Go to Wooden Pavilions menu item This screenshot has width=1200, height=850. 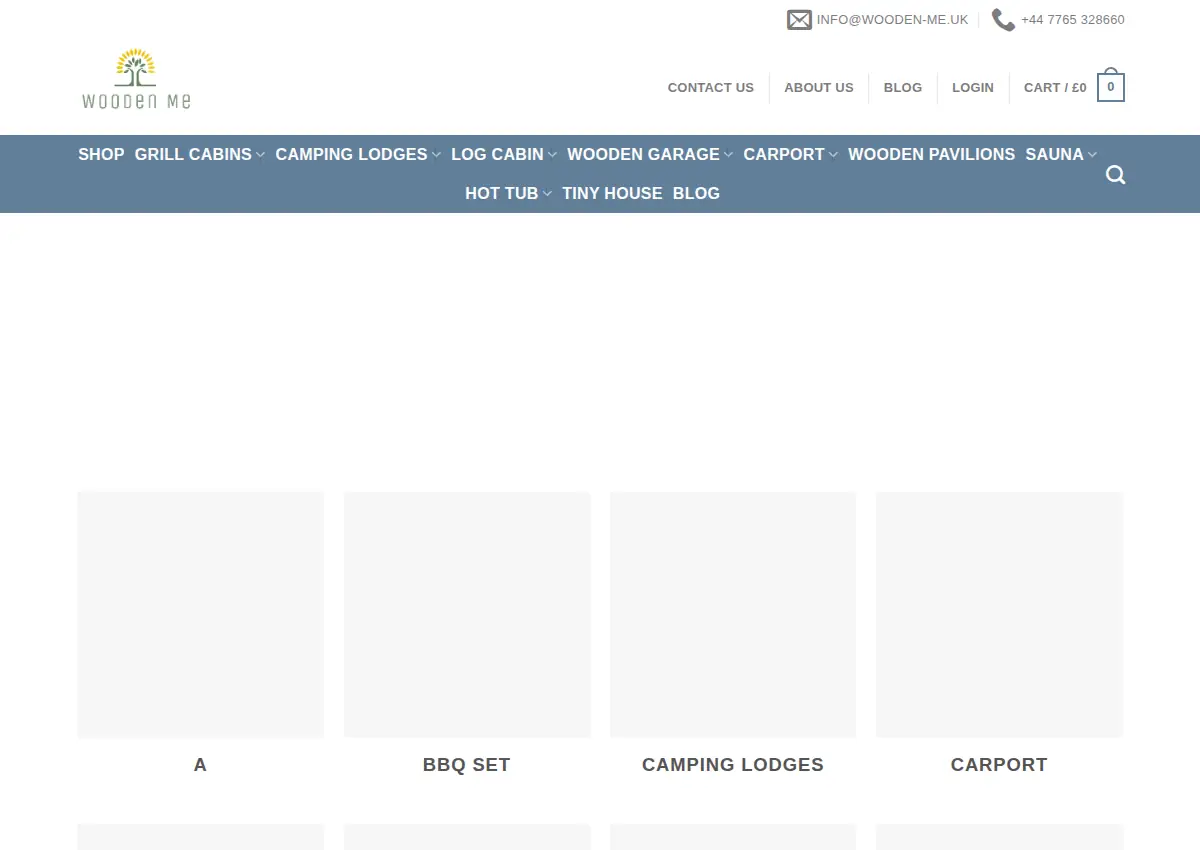(931, 154)
